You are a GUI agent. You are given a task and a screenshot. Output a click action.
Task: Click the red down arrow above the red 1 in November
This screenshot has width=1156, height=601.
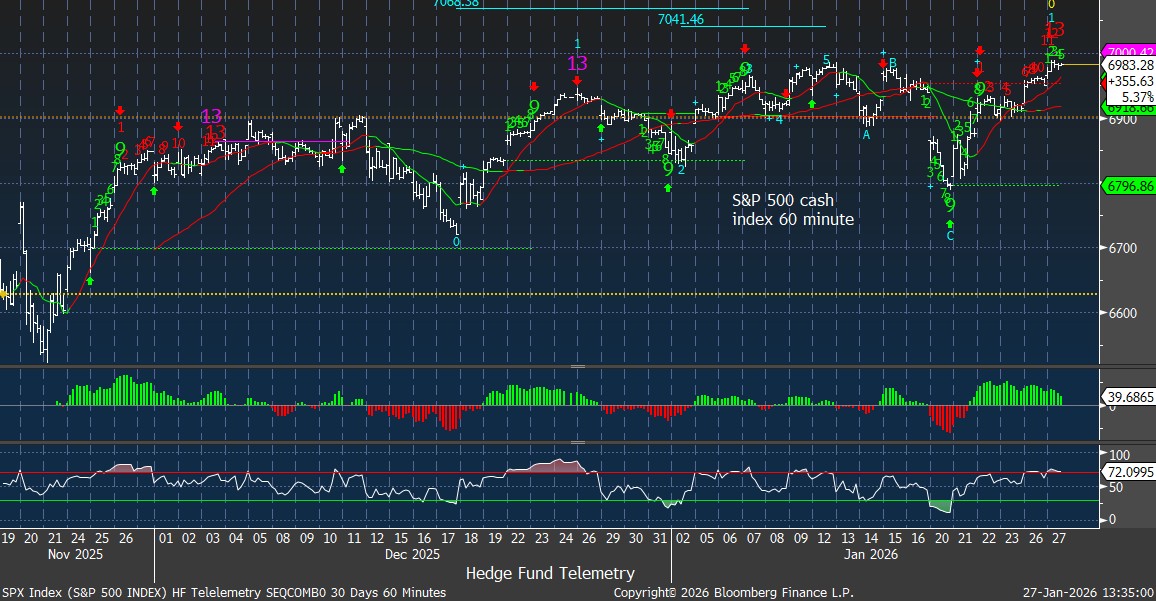120,111
